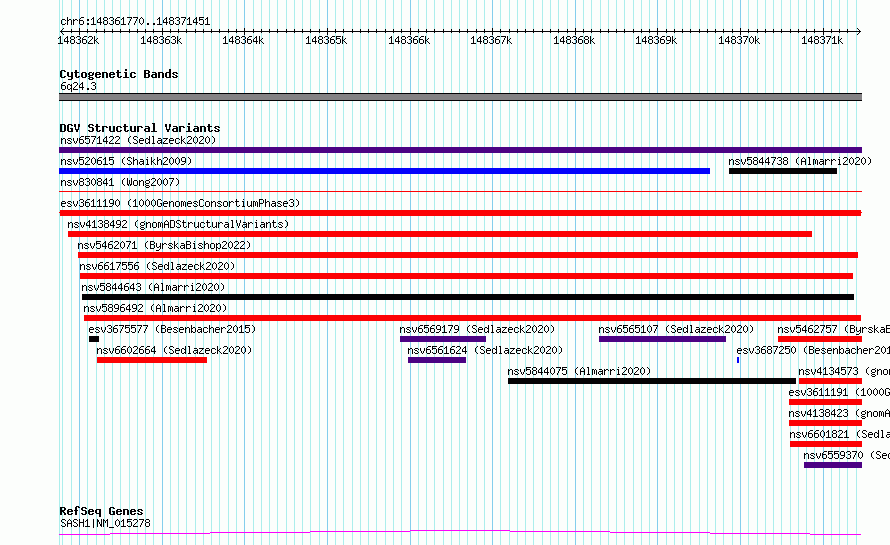This screenshot has width=890, height=545.
Task: Click the SASH1|NM_015278 gene label
Action: pyautogui.click(x=105, y=523)
